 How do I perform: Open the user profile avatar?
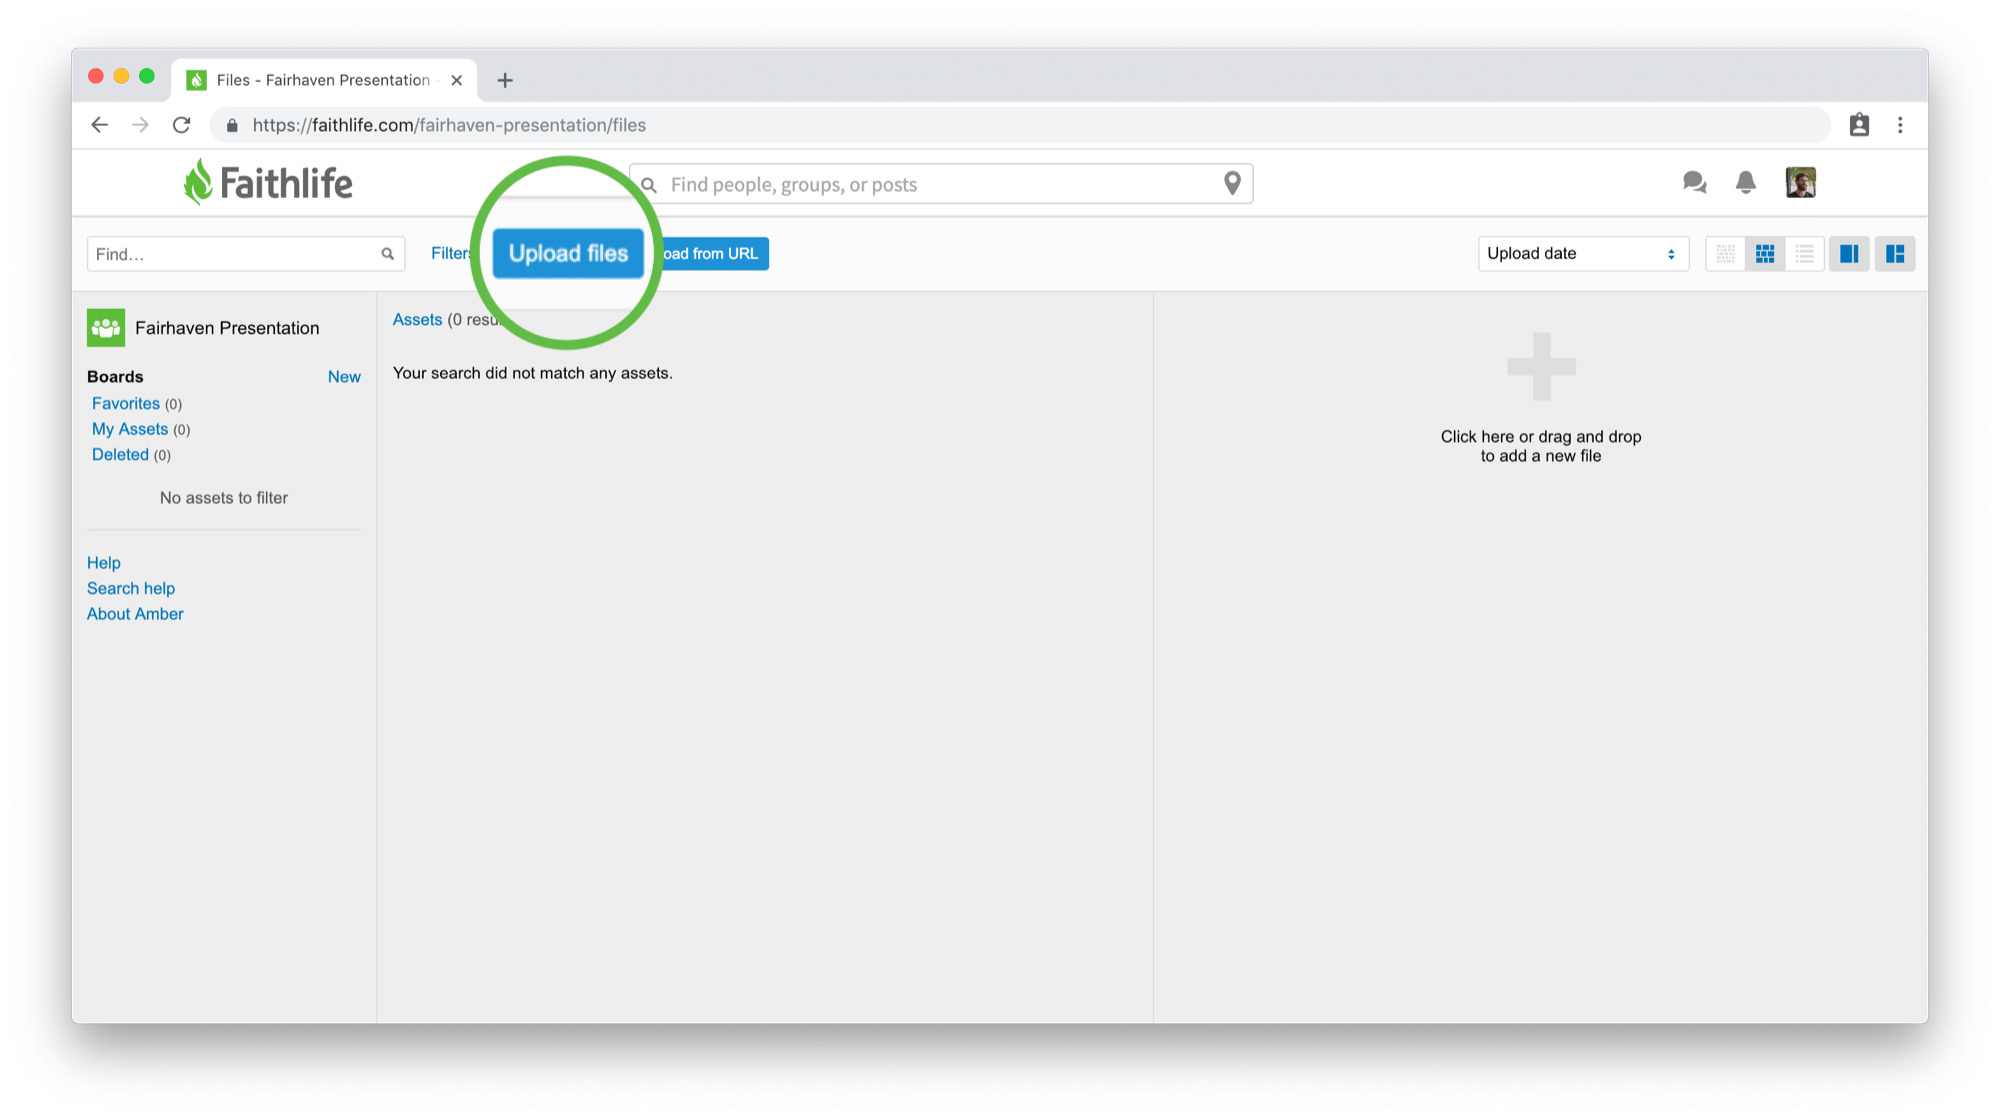1801,183
